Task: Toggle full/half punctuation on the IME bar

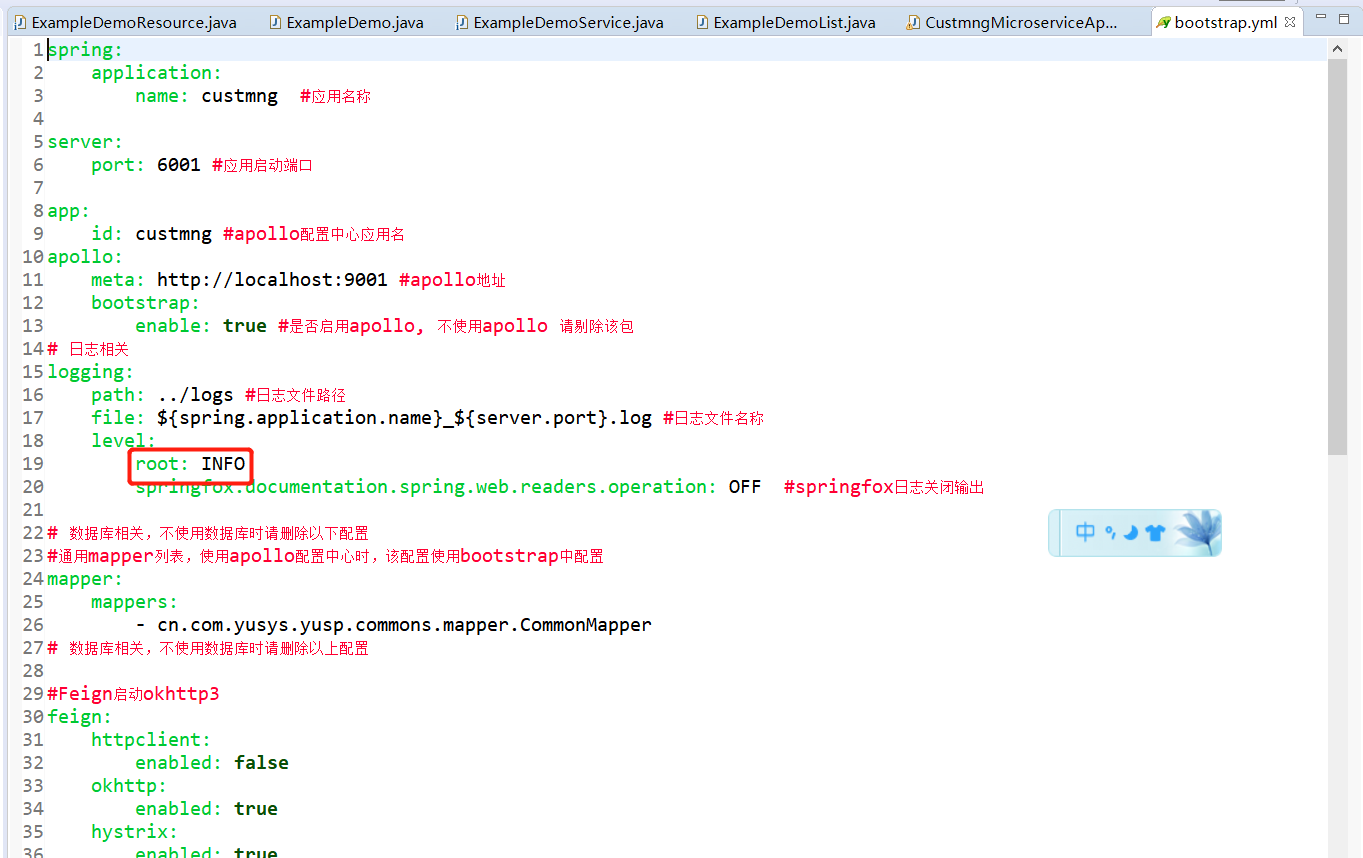Action: pyautogui.click(x=1110, y=532)
